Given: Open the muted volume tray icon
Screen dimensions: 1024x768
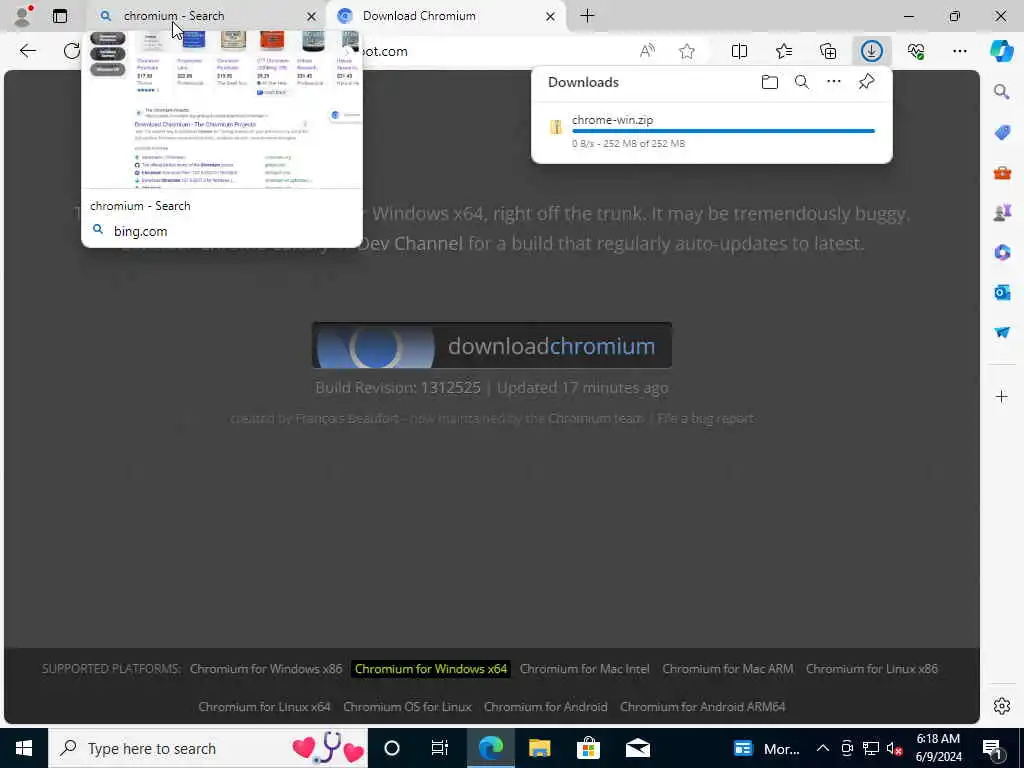Looking at the screenshot, I should (895, 748).
